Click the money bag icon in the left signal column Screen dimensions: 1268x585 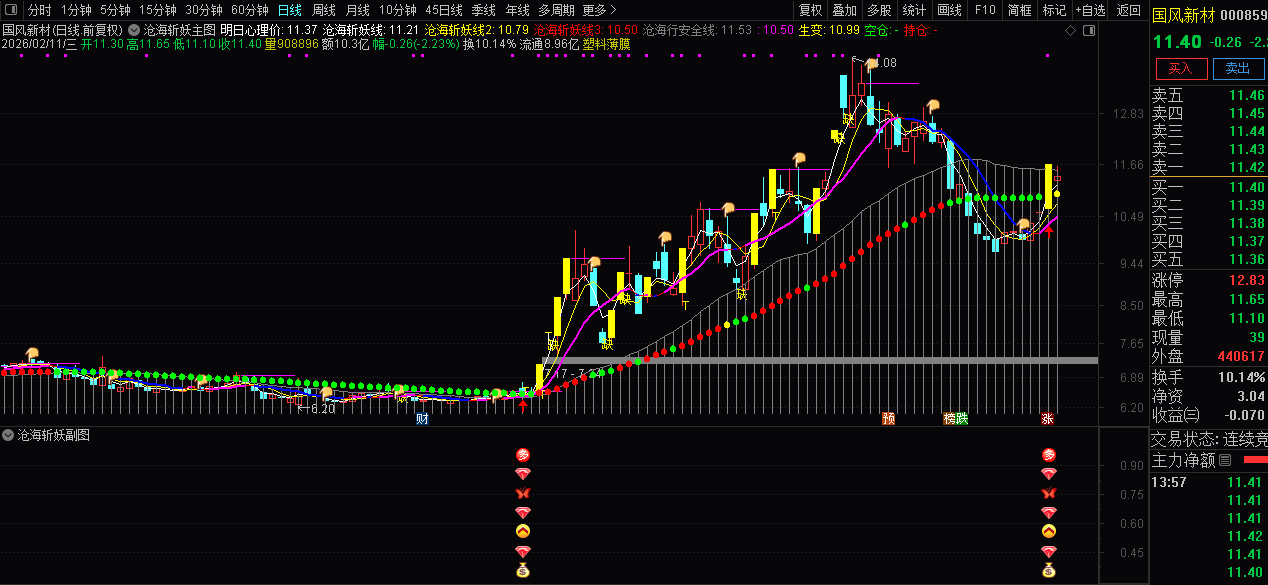point(522,571)
